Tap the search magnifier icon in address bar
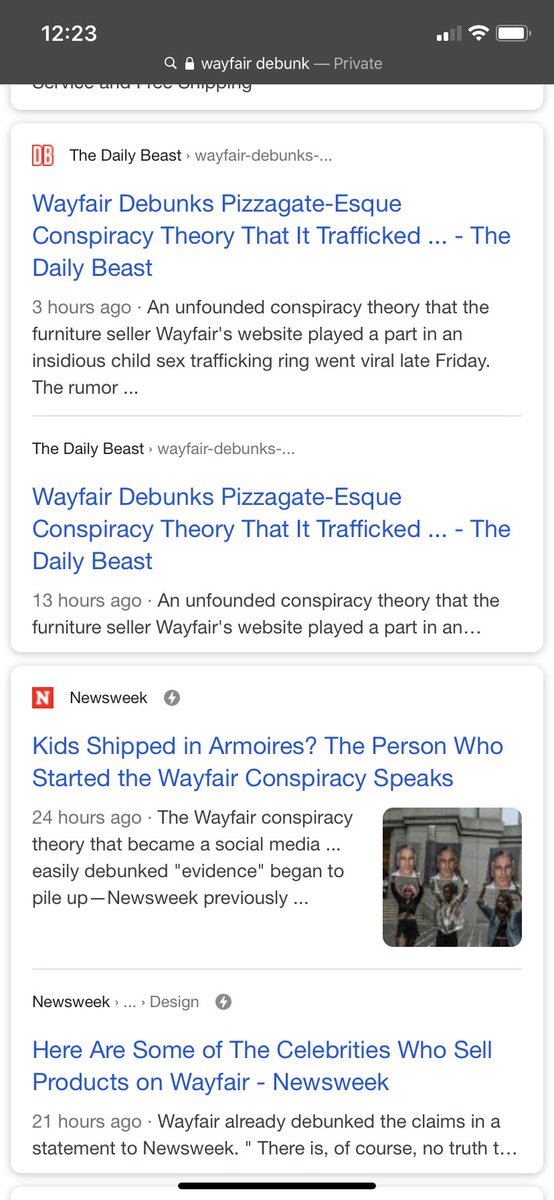 (171, 63)
